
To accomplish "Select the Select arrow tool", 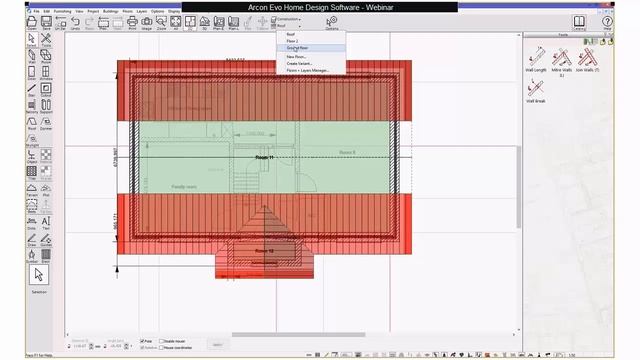I will tap(32, 40).
